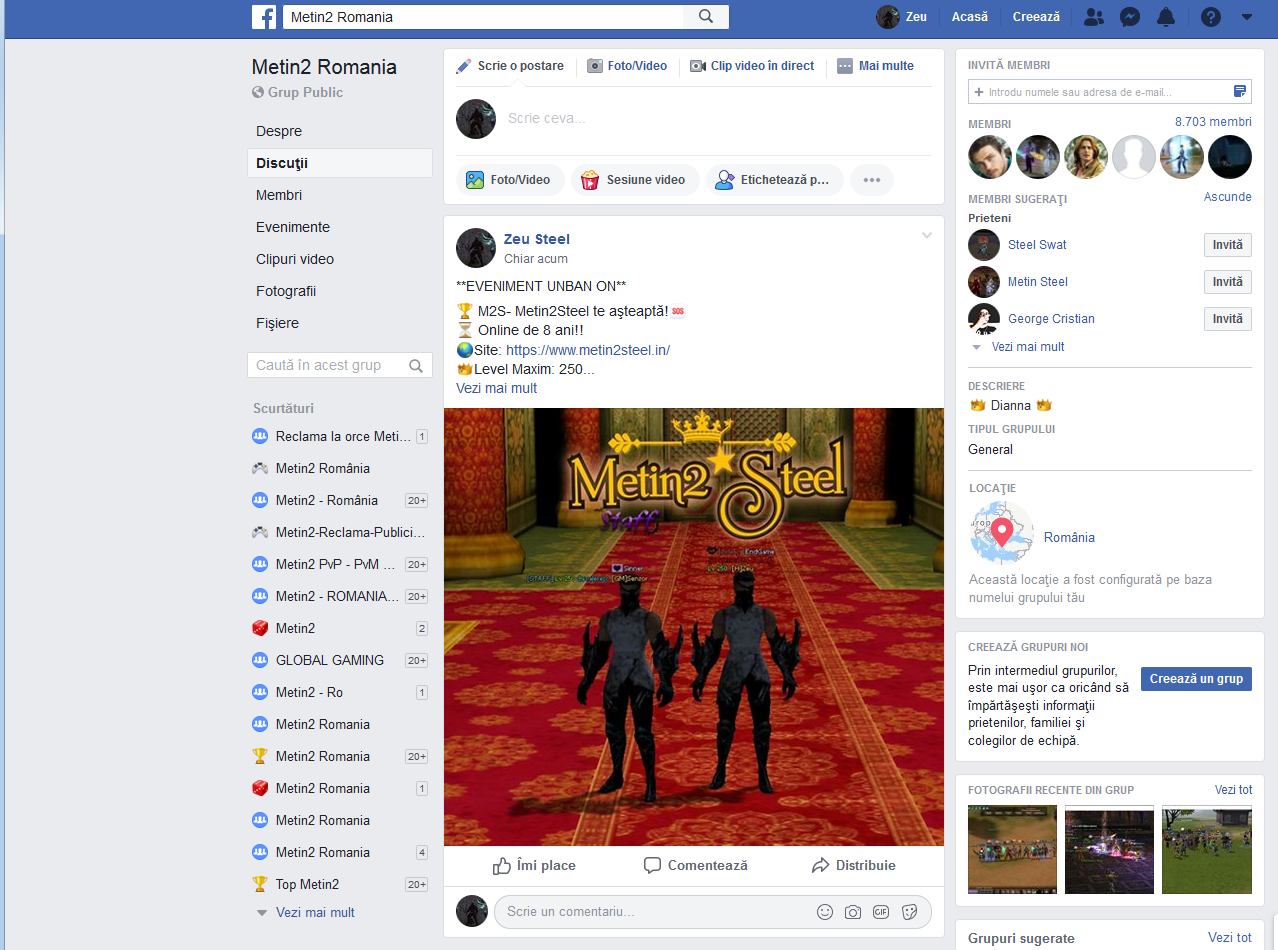Open Zeu Steel author name link

point(537,239)
